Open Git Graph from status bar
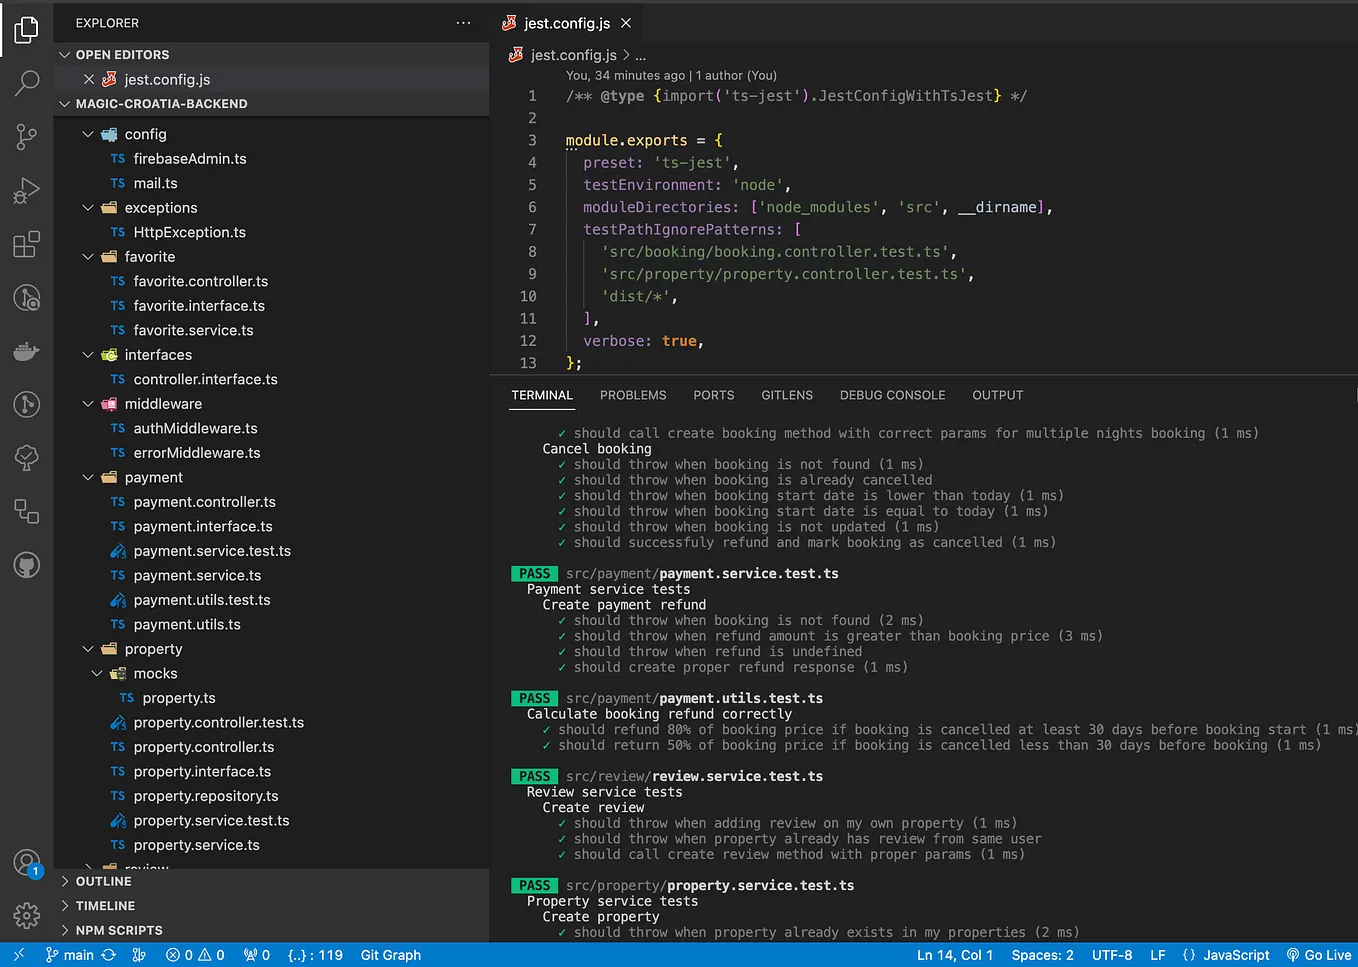This screenshot has width=1358, height=967. 390,955
